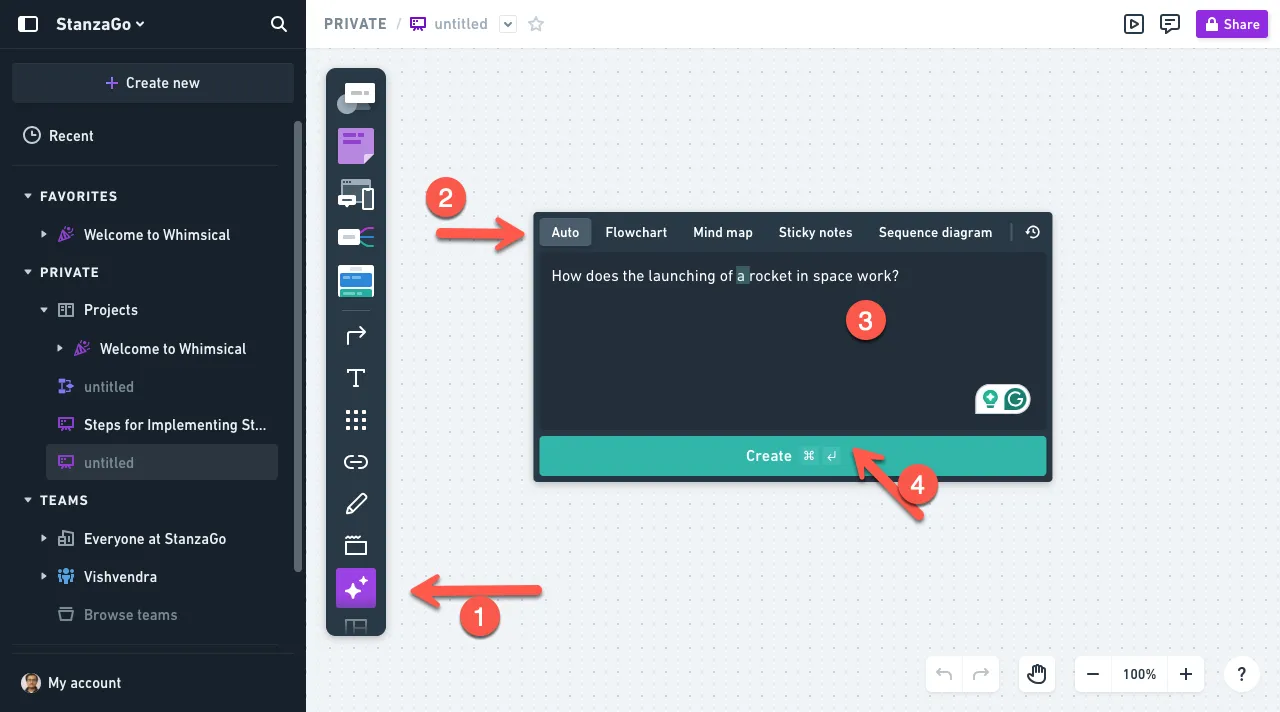
Task: Switch to Sequence diagram tab
Action: [x=935, y=232]
